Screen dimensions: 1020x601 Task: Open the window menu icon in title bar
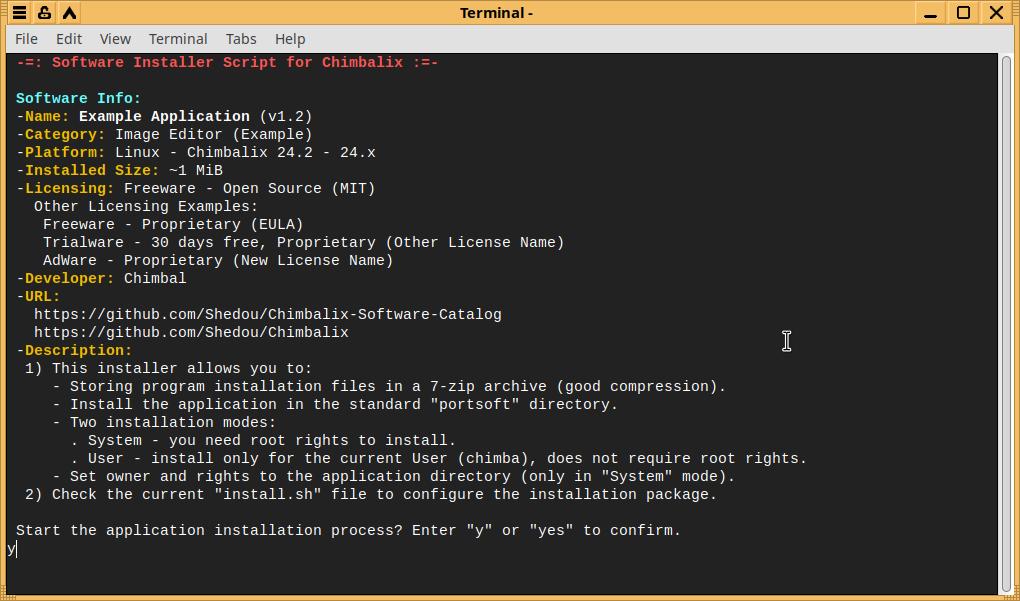point(19,13)
